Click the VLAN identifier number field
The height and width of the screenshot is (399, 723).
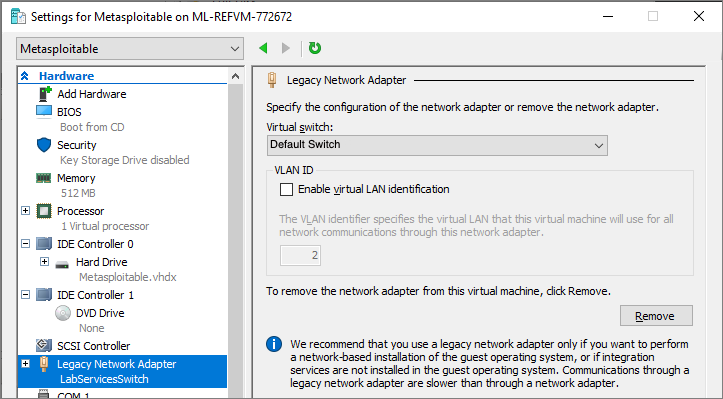point(300,256)
